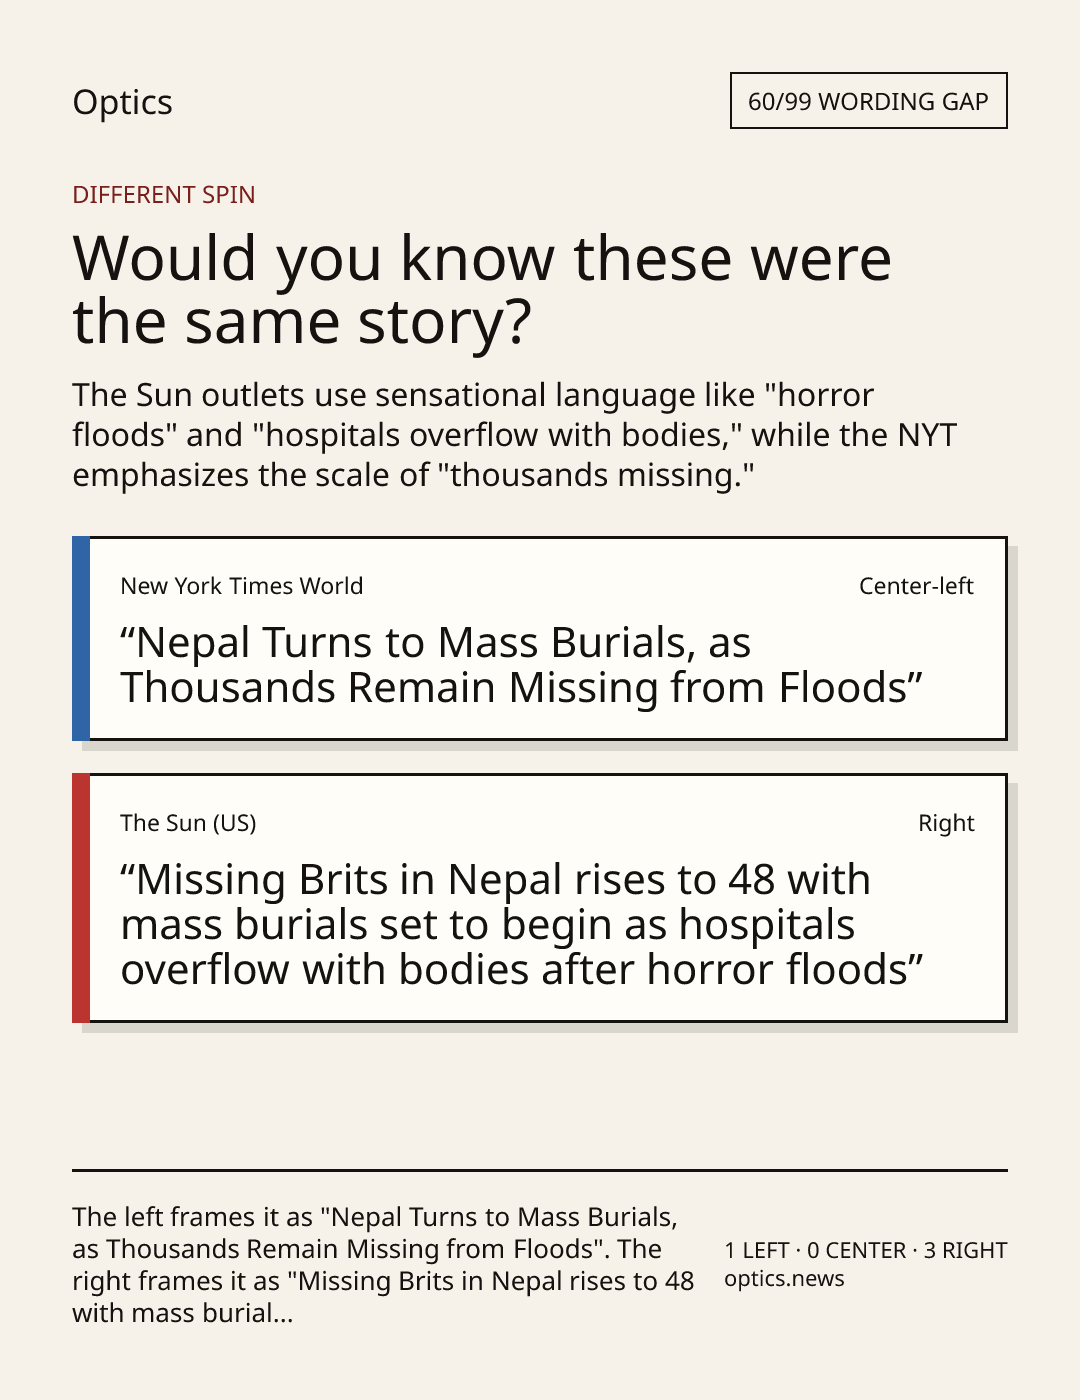Open The Sun (US) card
Viewport: 1080px width, 1400px height.
click(540, 898)
